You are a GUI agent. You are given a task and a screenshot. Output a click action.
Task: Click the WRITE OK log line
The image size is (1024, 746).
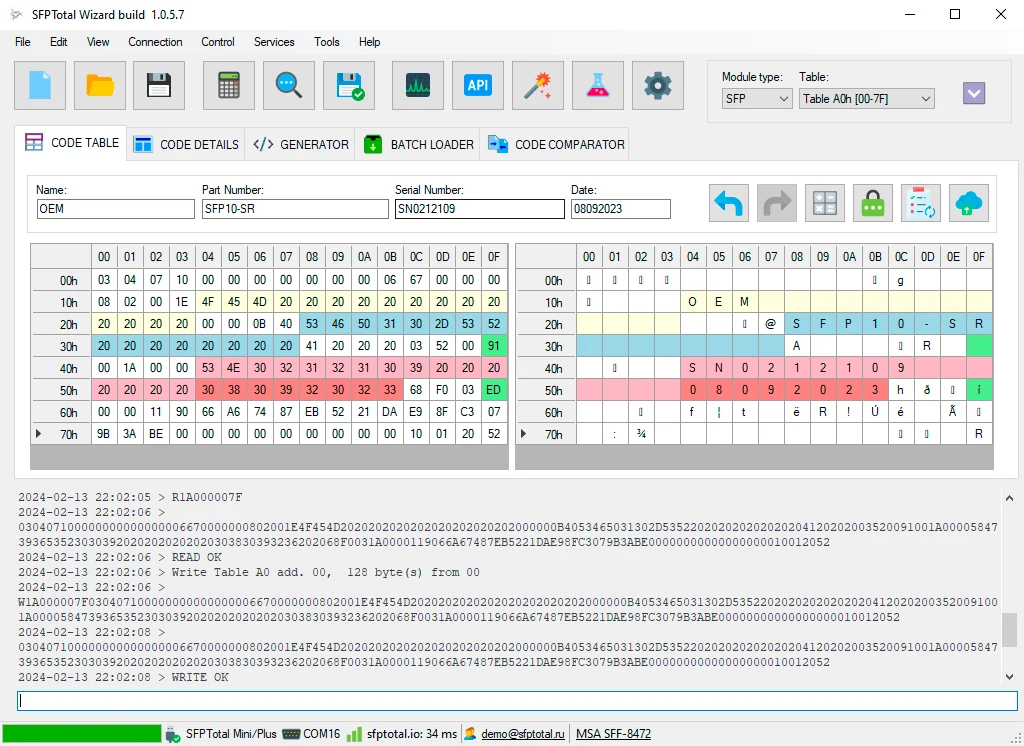[x=124, y=677]
